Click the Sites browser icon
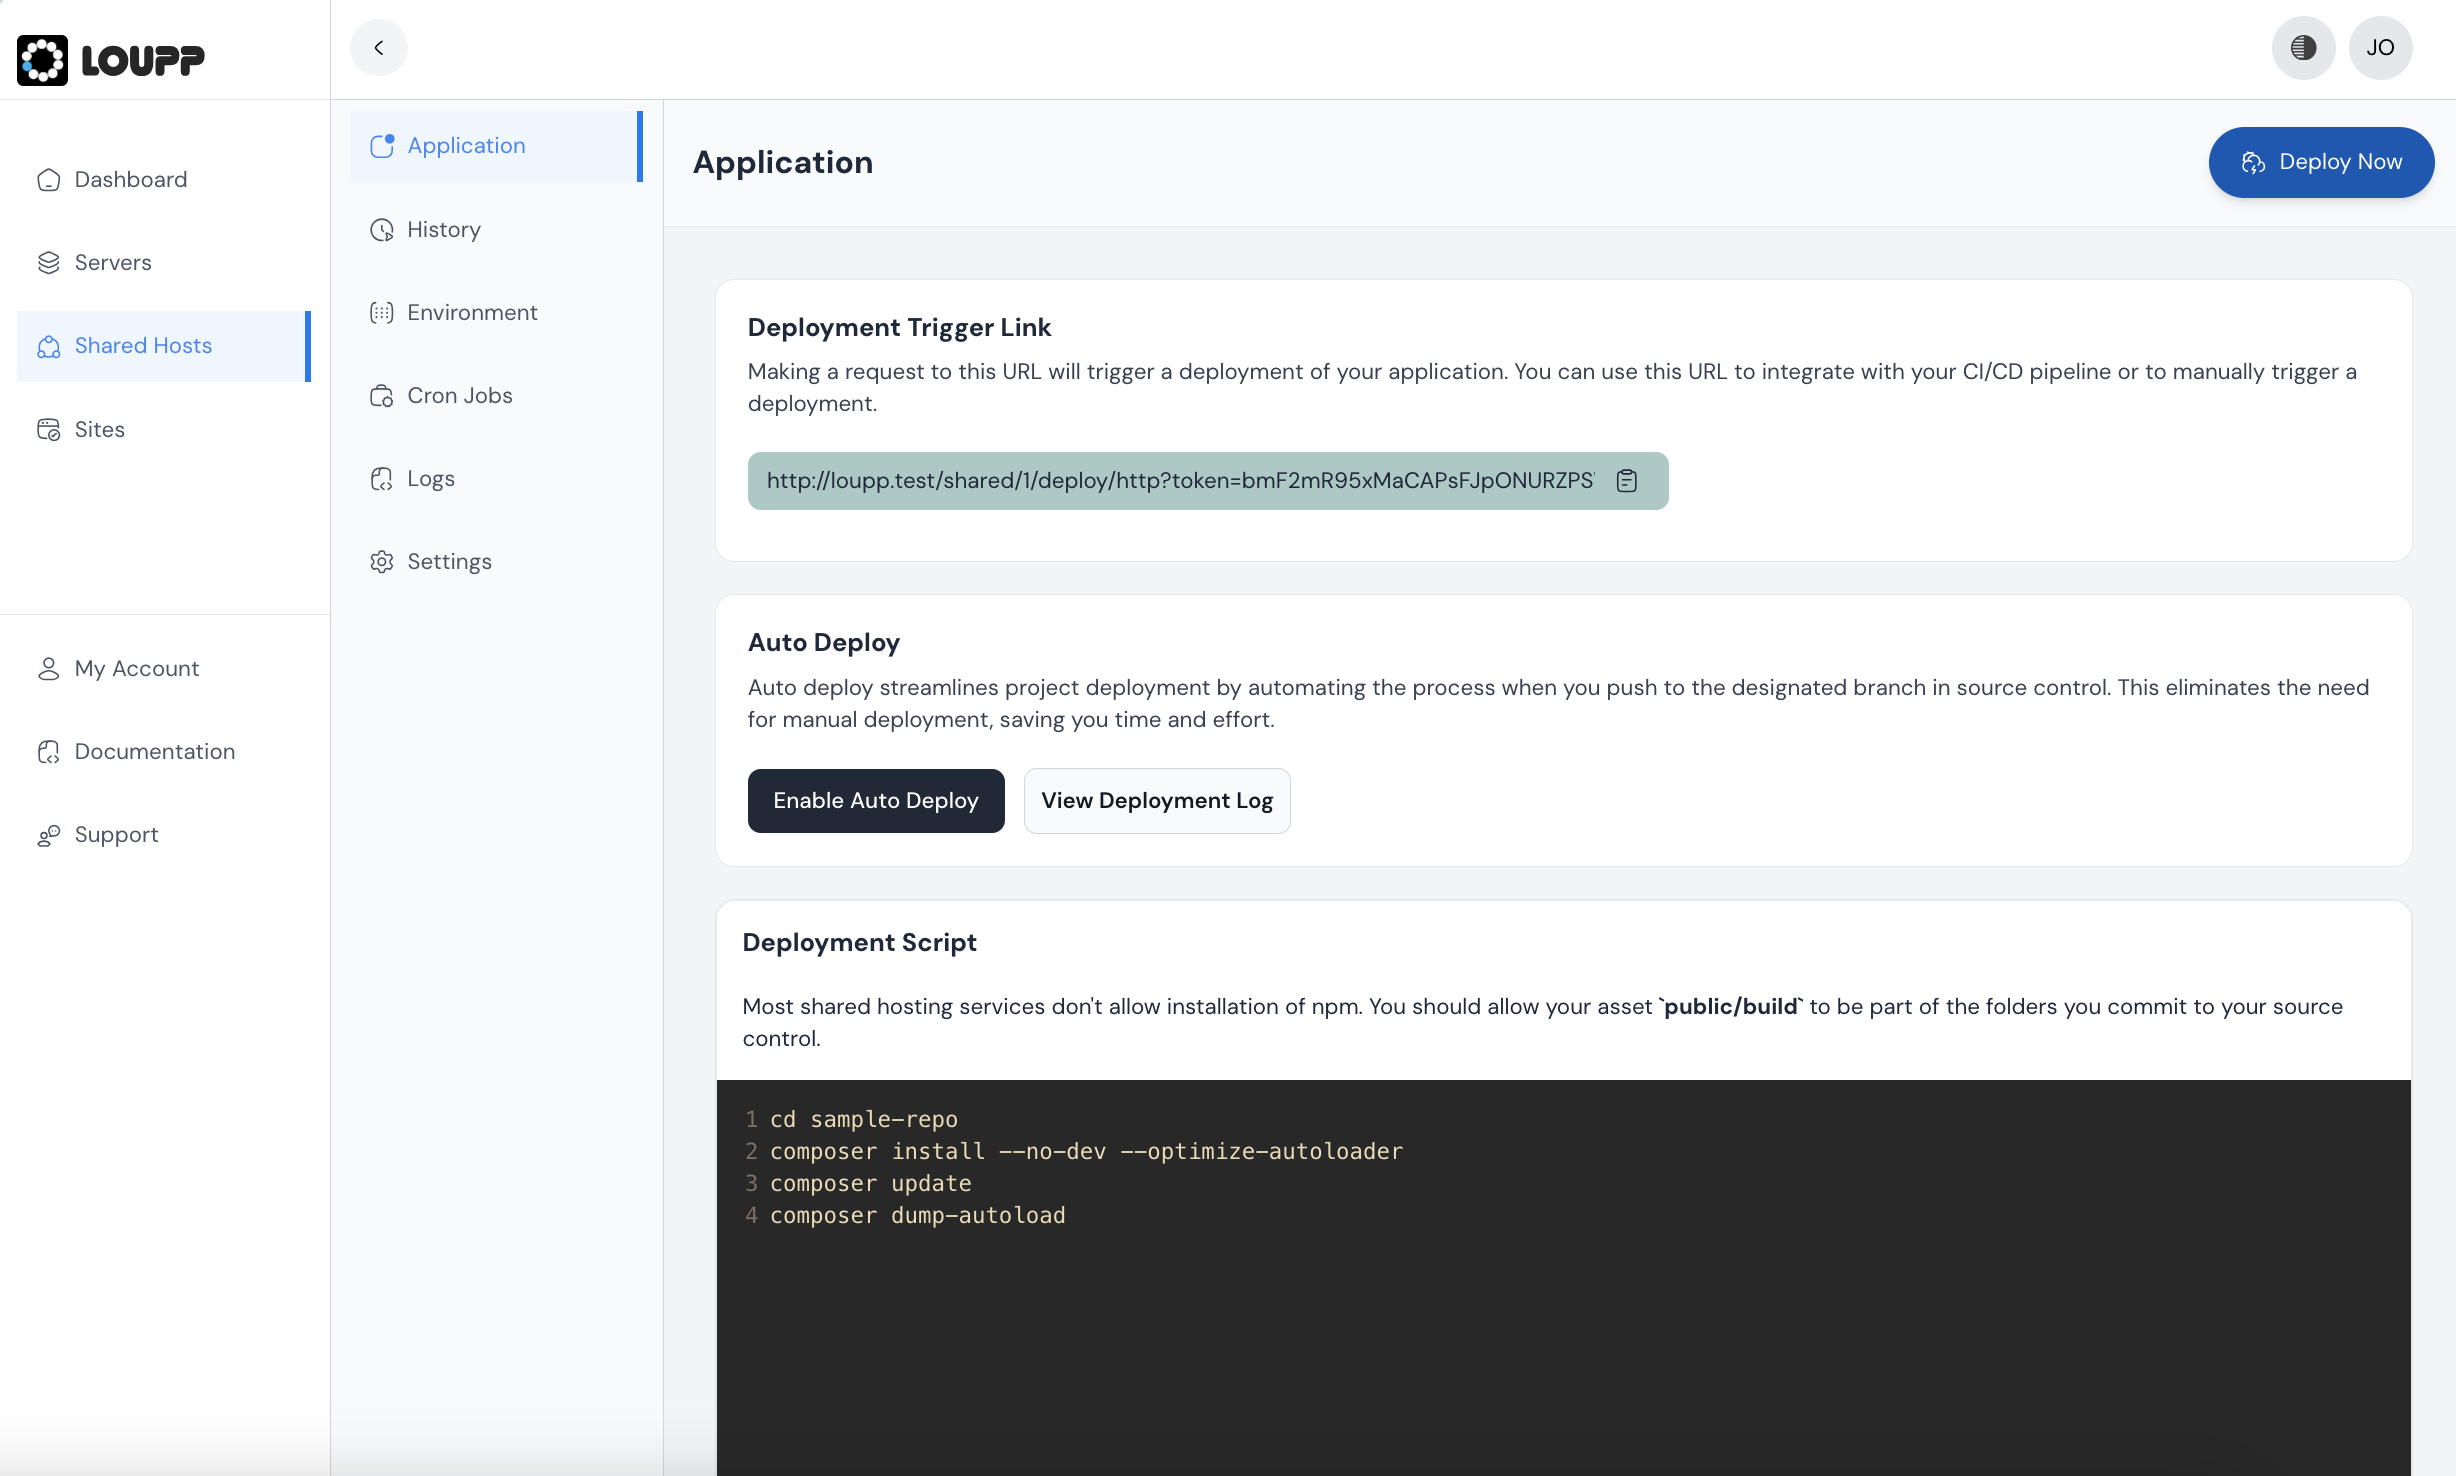This screenshot has width=2456, height=1476. click(48, 430)
